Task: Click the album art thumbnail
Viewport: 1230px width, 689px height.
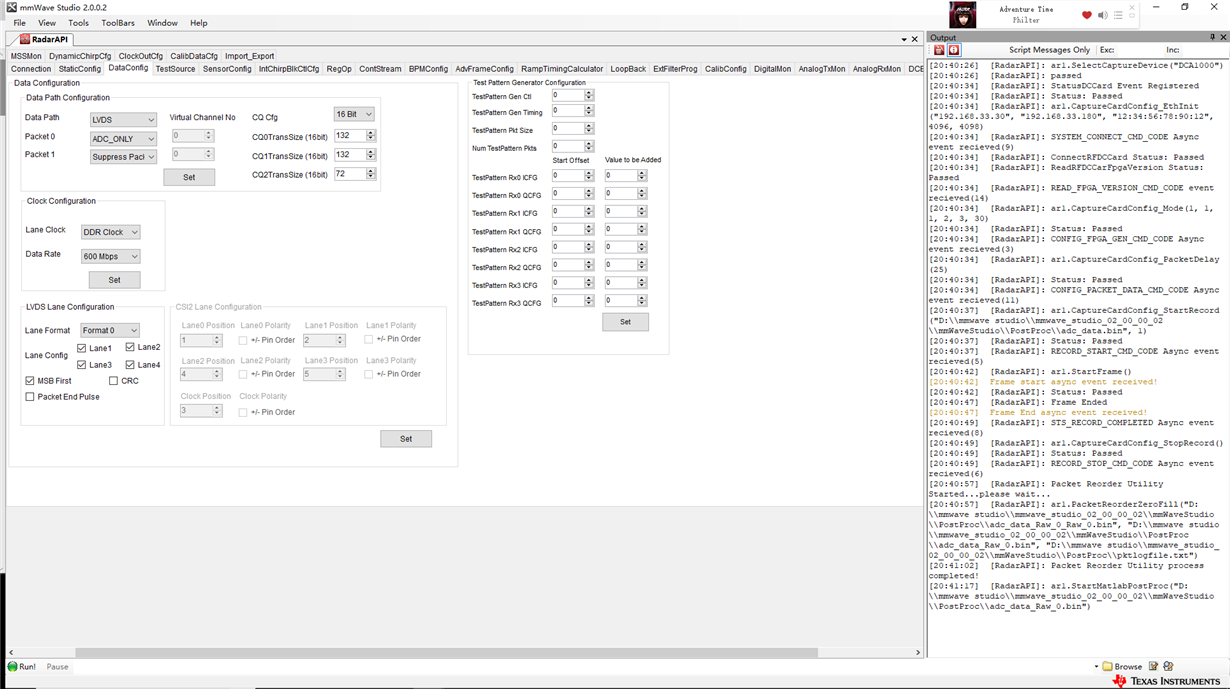Action: [963, 15]
